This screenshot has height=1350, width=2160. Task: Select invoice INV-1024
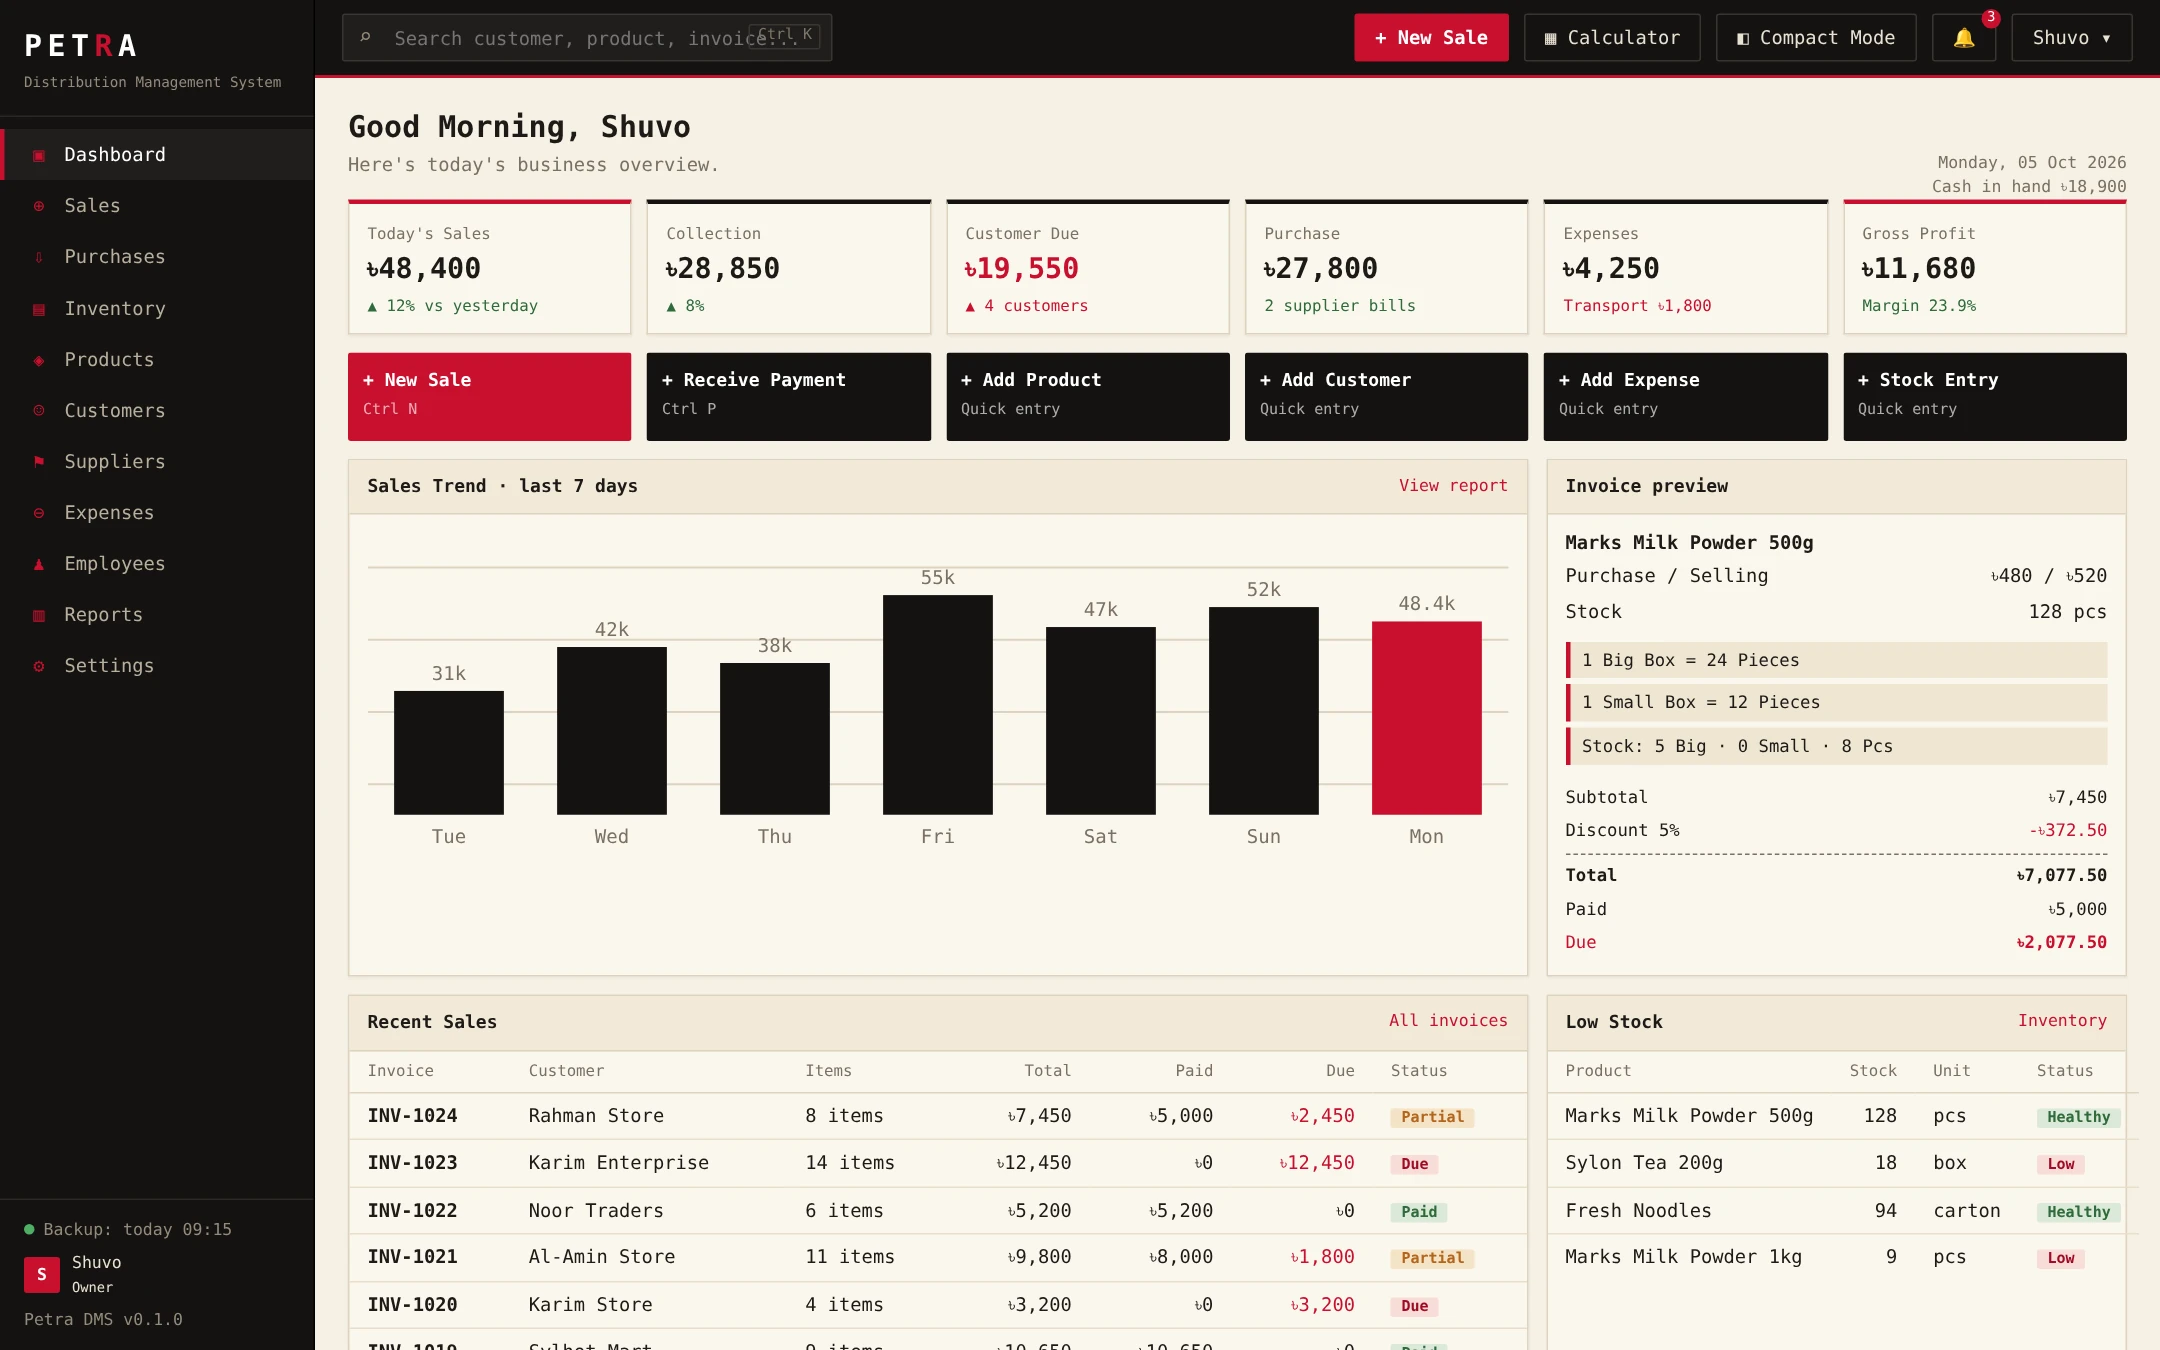pyautogui.click(x=412, y=1116)
